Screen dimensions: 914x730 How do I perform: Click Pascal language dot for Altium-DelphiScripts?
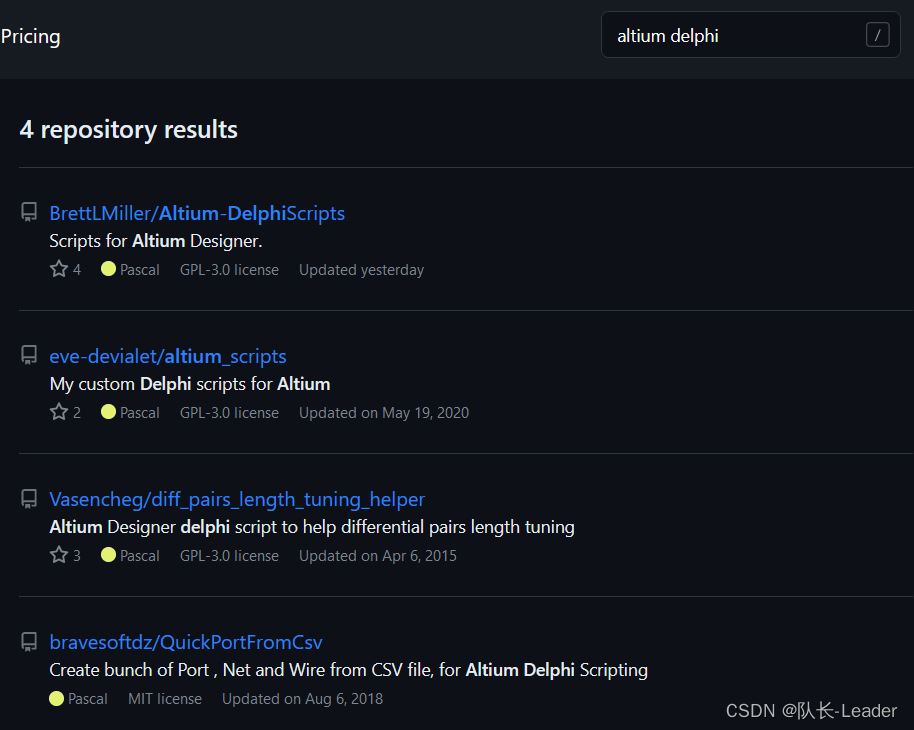[108, 269]
